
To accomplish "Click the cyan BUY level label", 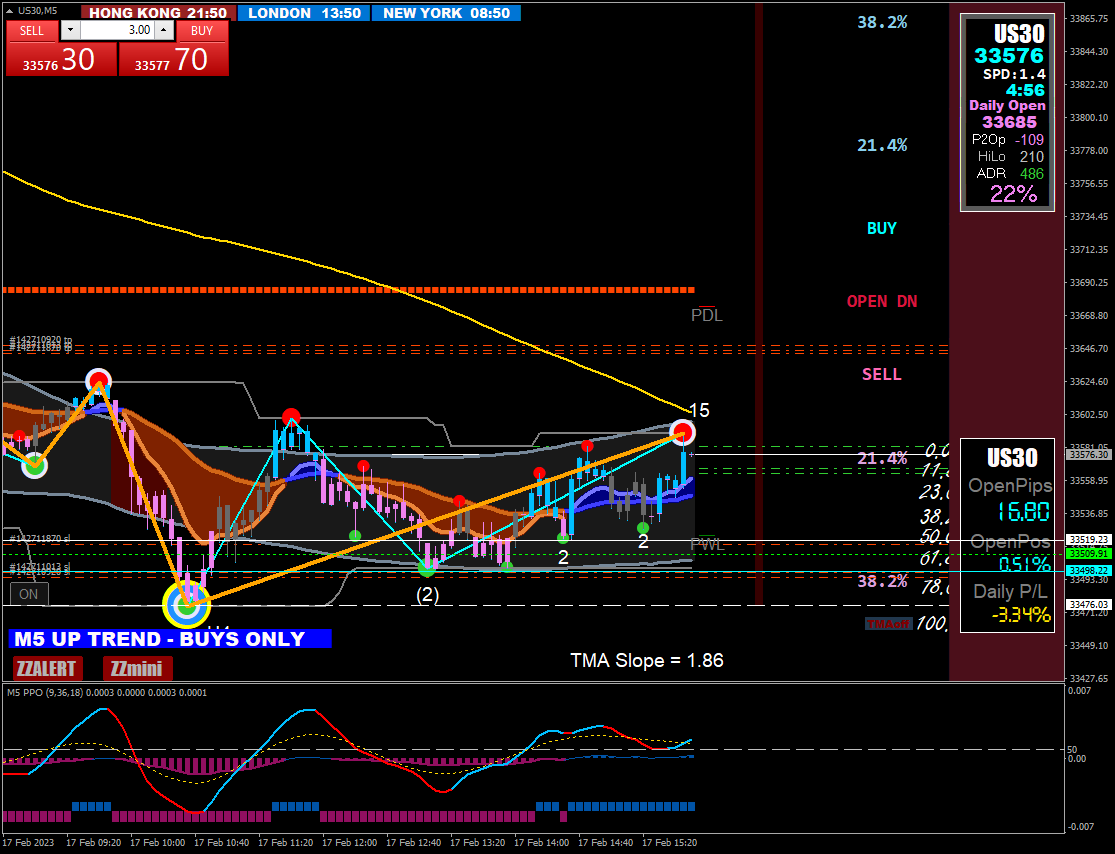I will pos(882,228).
